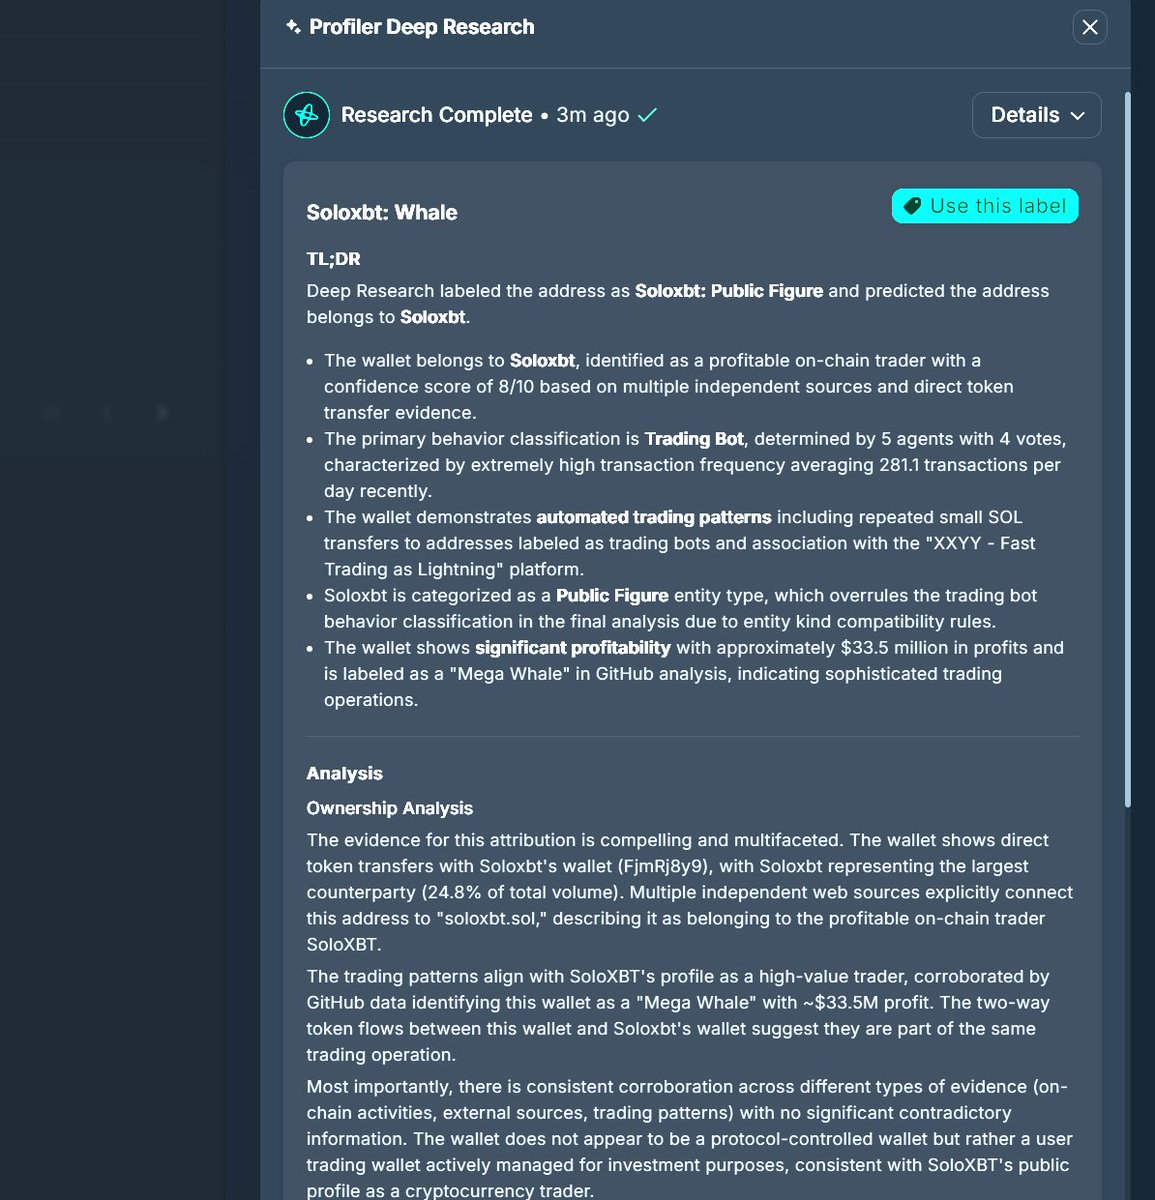Click the Research Complete status text
Viewport: 1155px width, 1200px height.
pyautogui.click(x=436, y=115)
